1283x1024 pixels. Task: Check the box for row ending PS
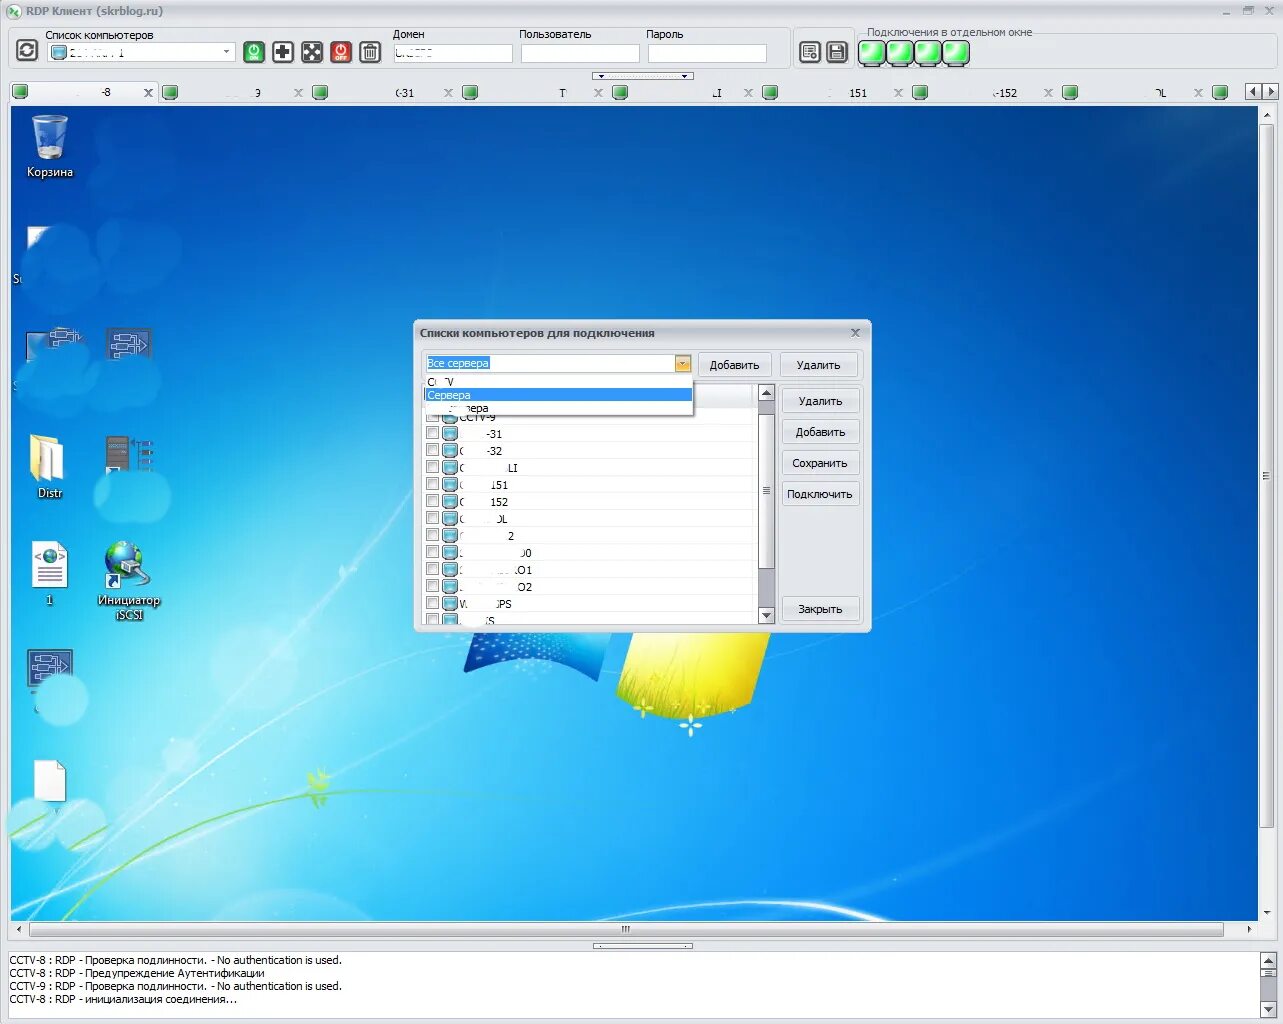tap(433, 603)
